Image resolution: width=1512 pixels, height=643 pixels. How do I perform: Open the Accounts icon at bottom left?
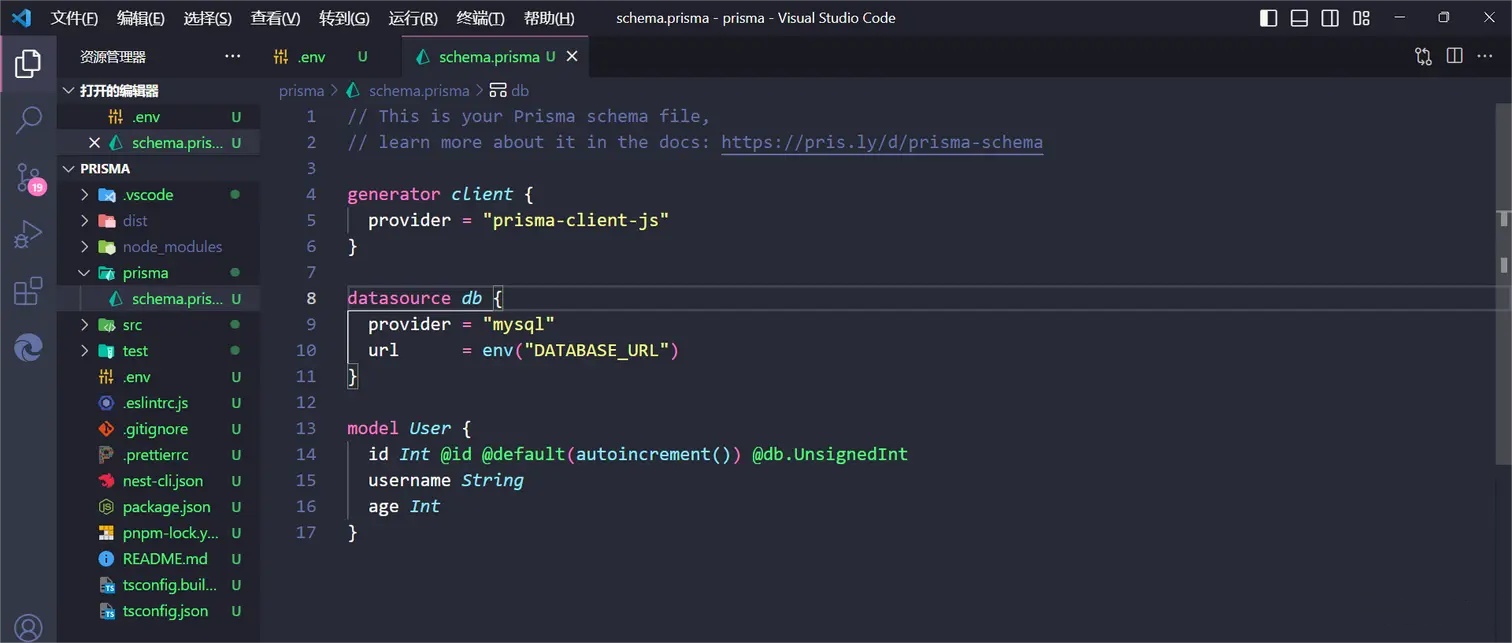click(x=28, y=626)
